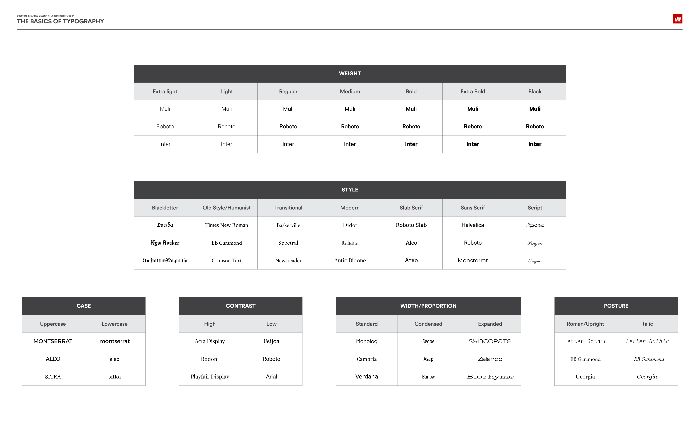The width and height of the screenshot is (700, 423).
Task: Click the Verdana sample in Standard column
Action: [367, 377]
